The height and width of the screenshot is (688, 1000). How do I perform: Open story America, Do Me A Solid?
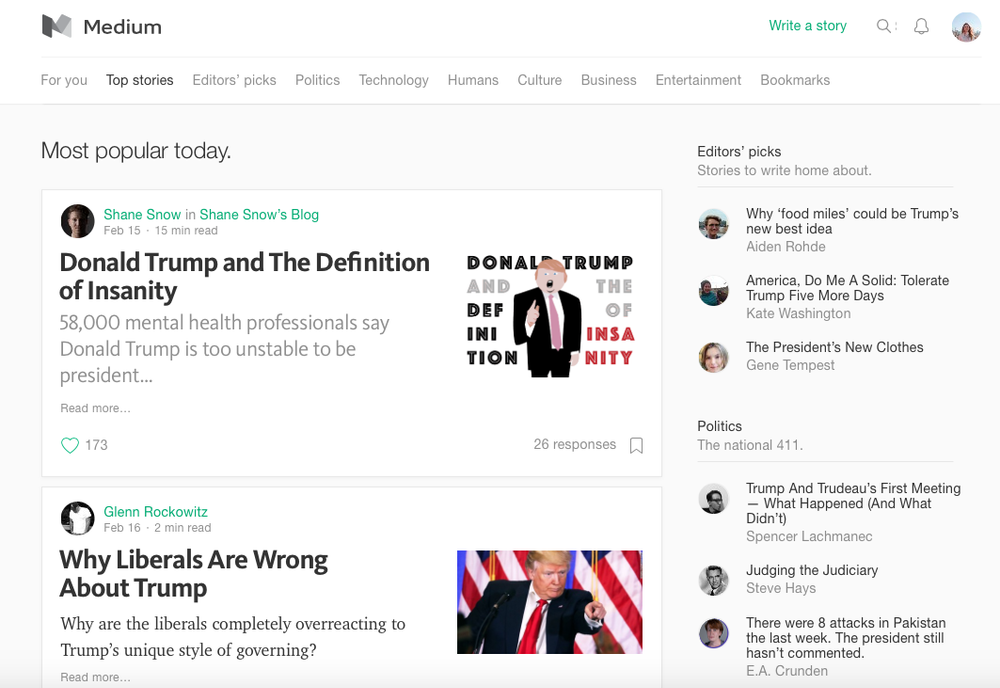[x=848, y=288]
